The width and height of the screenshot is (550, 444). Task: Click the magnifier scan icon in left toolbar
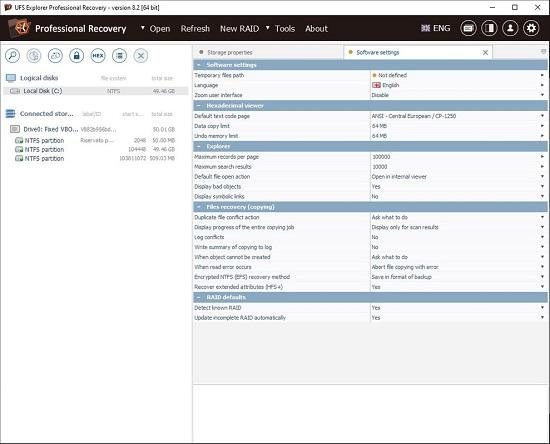(x=13, y=55)
